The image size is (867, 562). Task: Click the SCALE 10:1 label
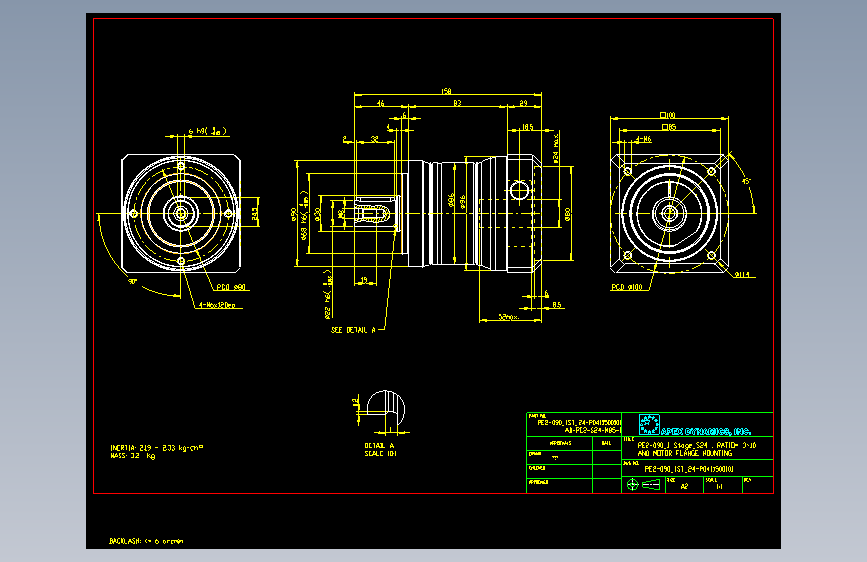[380, 454]
